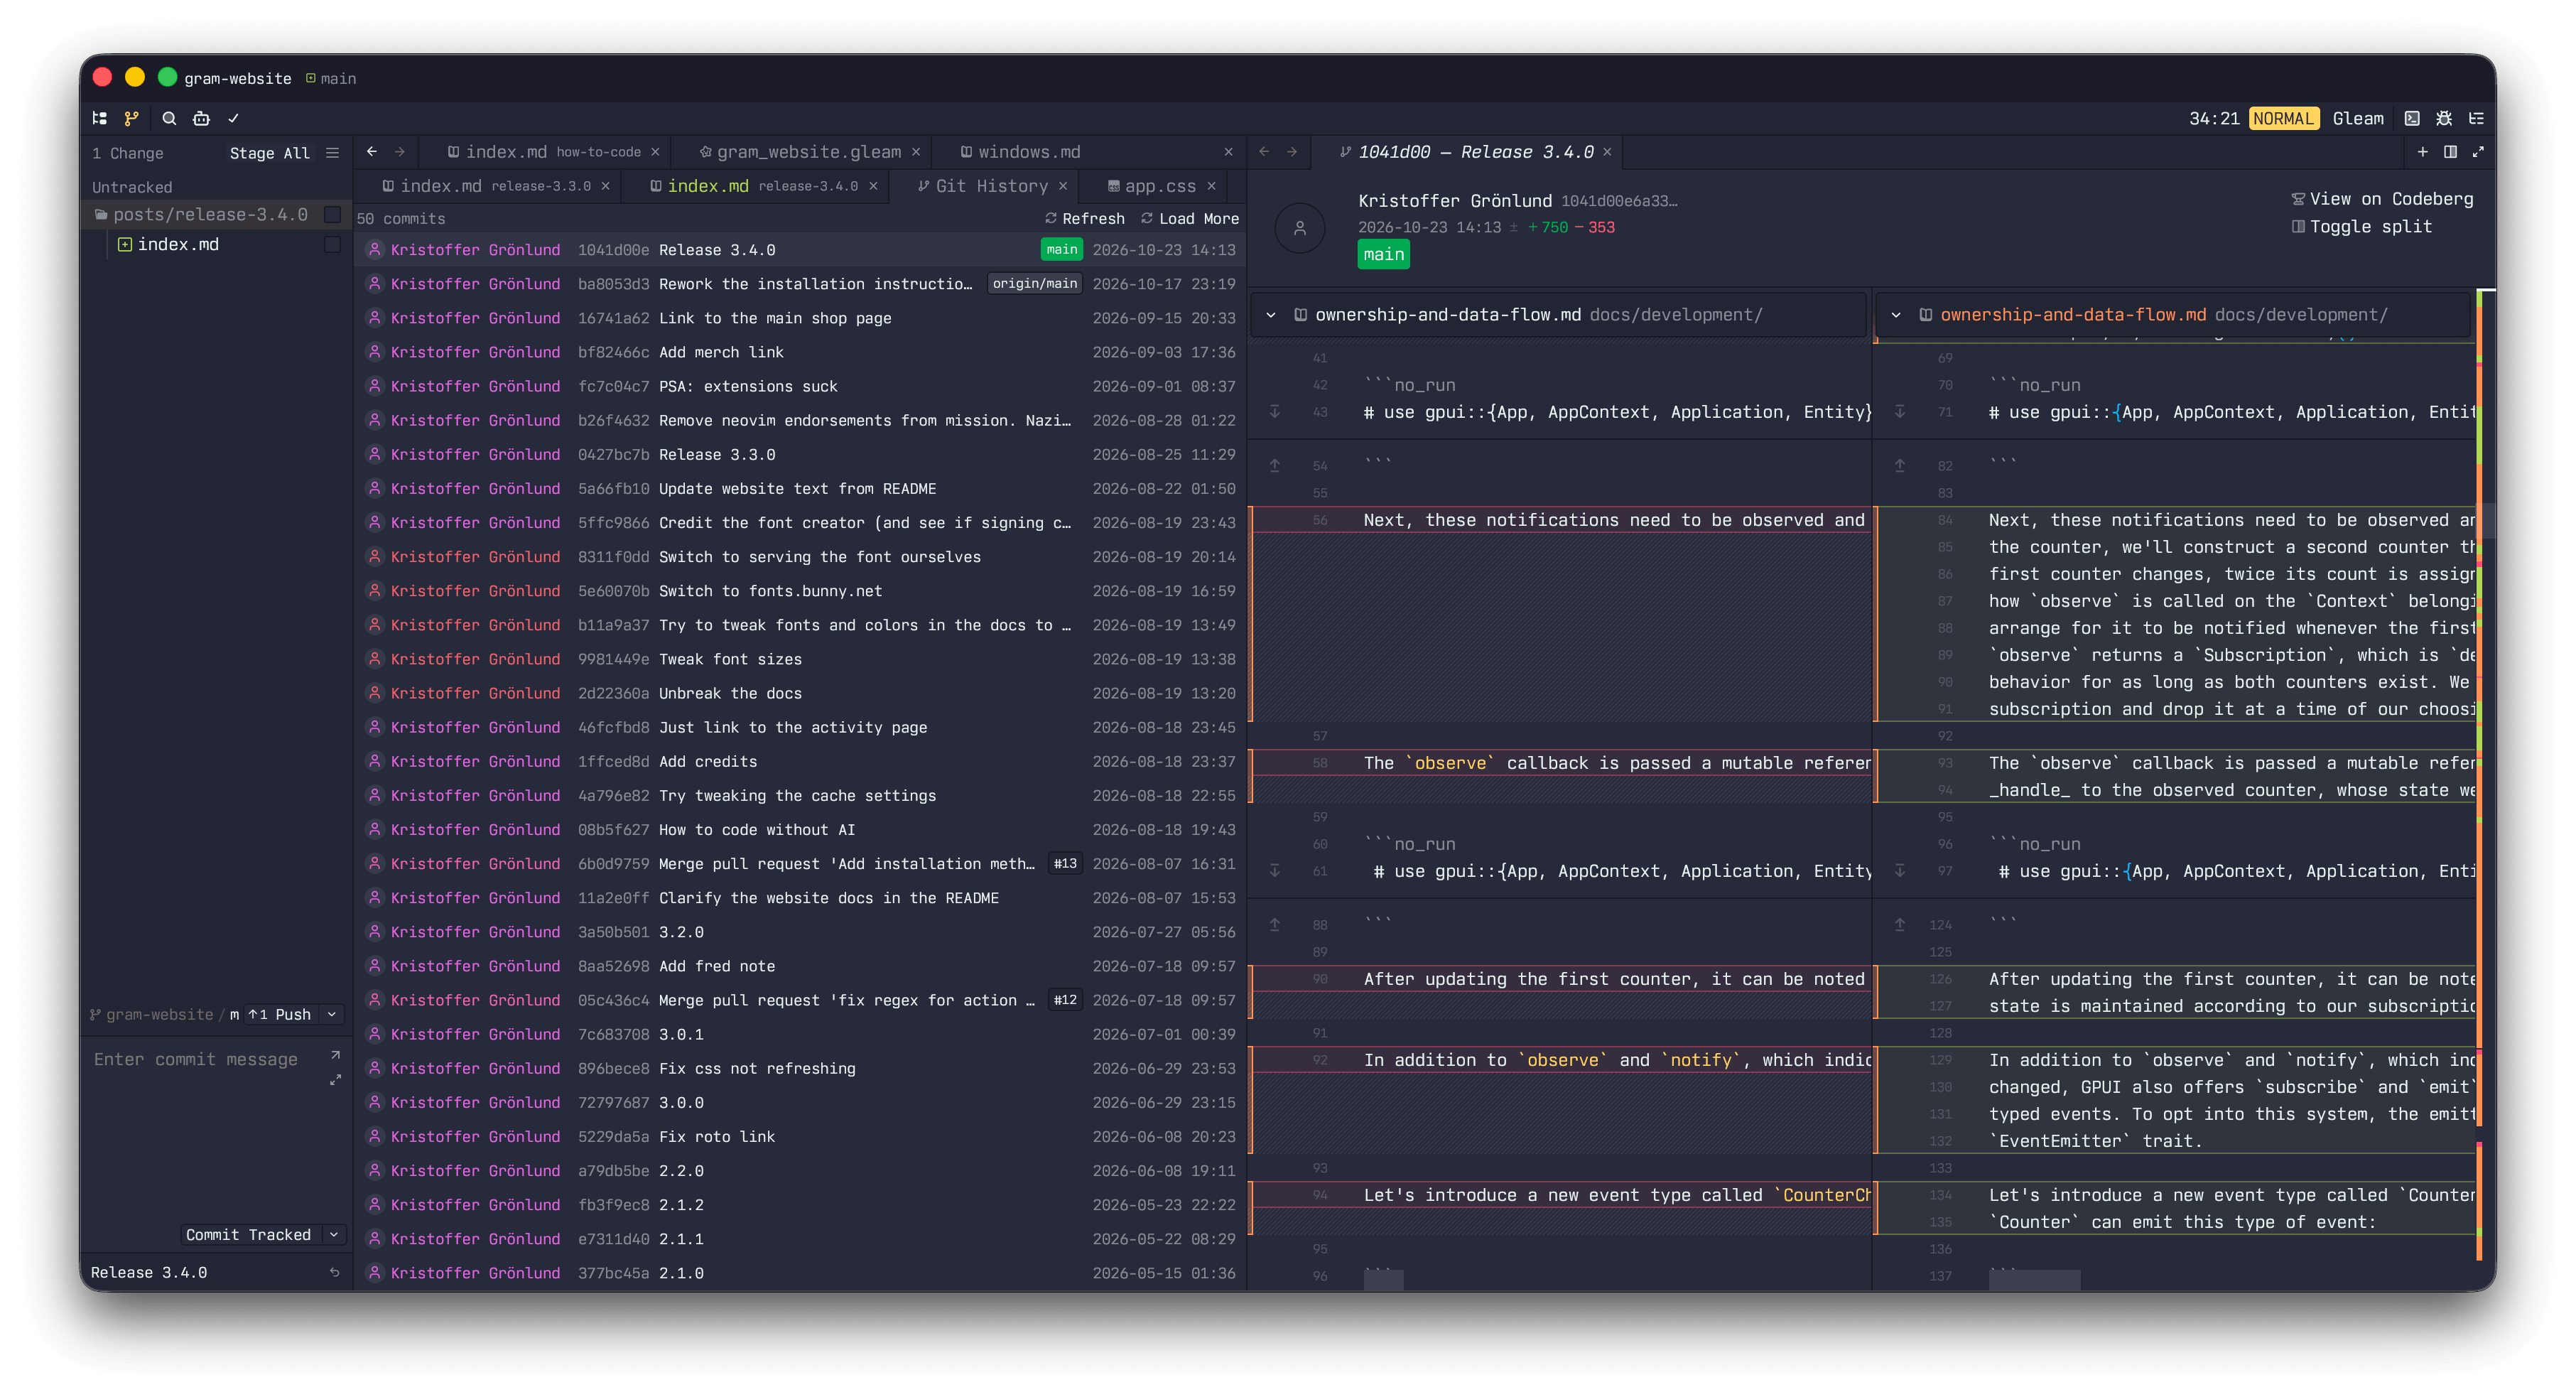Go forward in the left editor pane
The width and height of the screenshot is (2576, 1397).
[400, 152]
